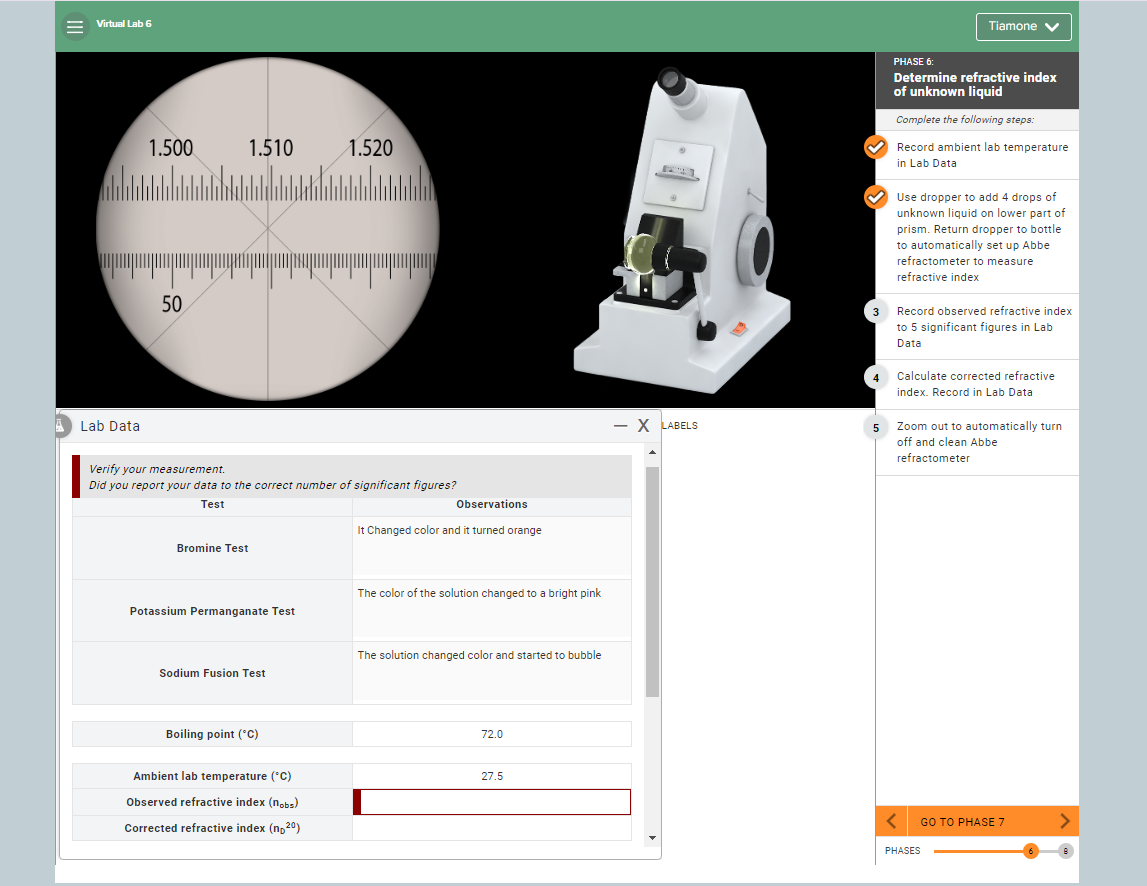Click step 1 completed checkmark icon
This screenshot has width=1147, height=886.
(875, 147)
